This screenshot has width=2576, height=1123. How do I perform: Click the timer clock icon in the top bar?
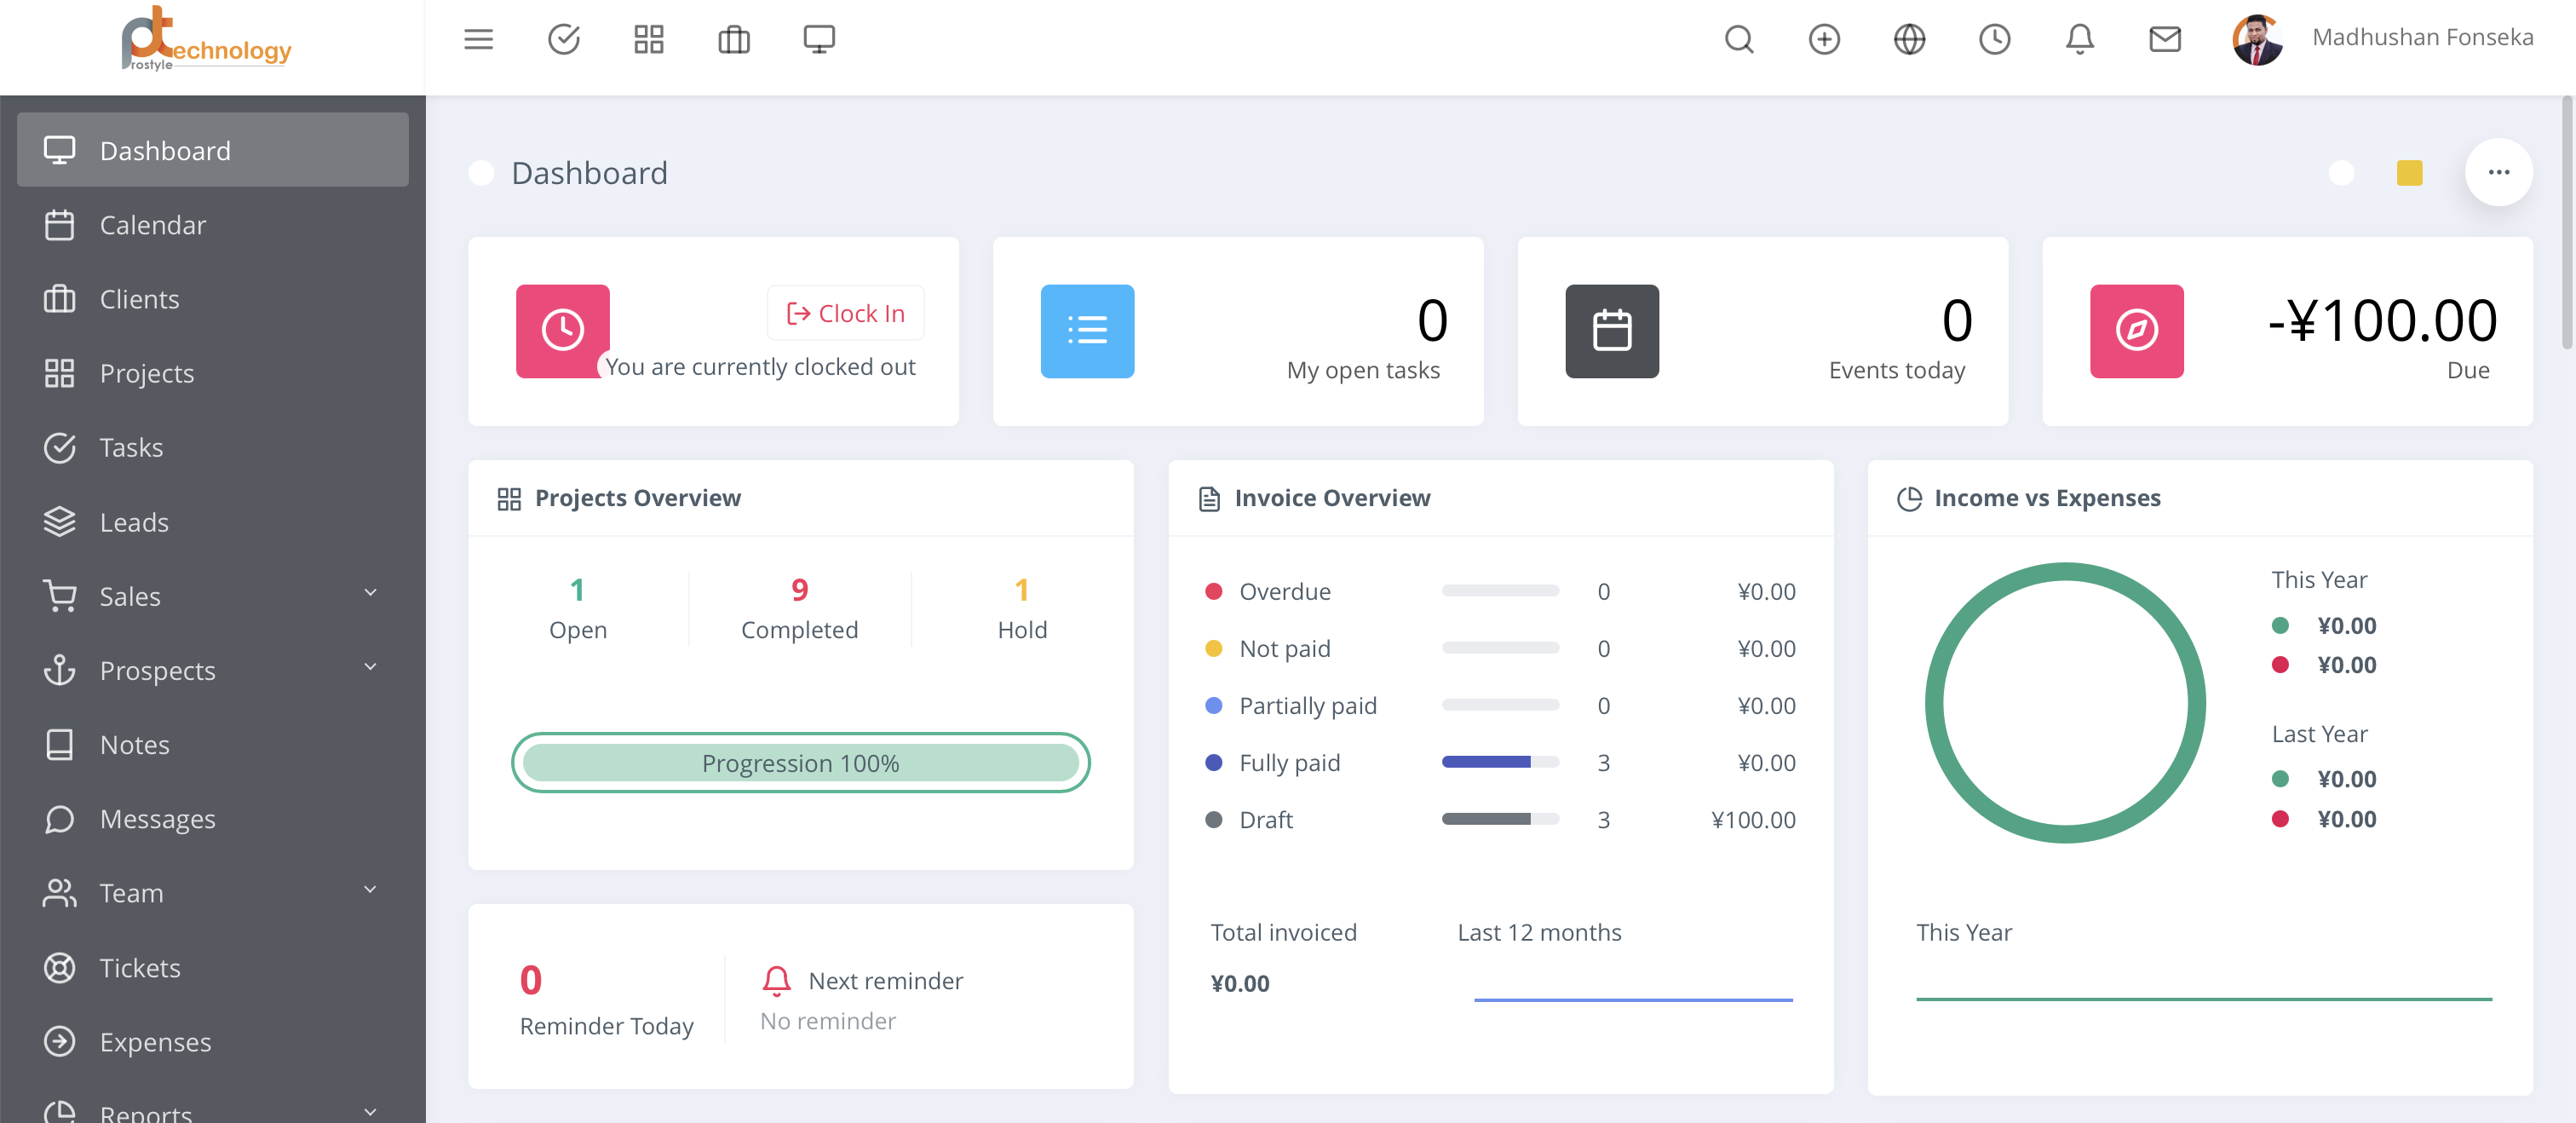pos(1994,39)
